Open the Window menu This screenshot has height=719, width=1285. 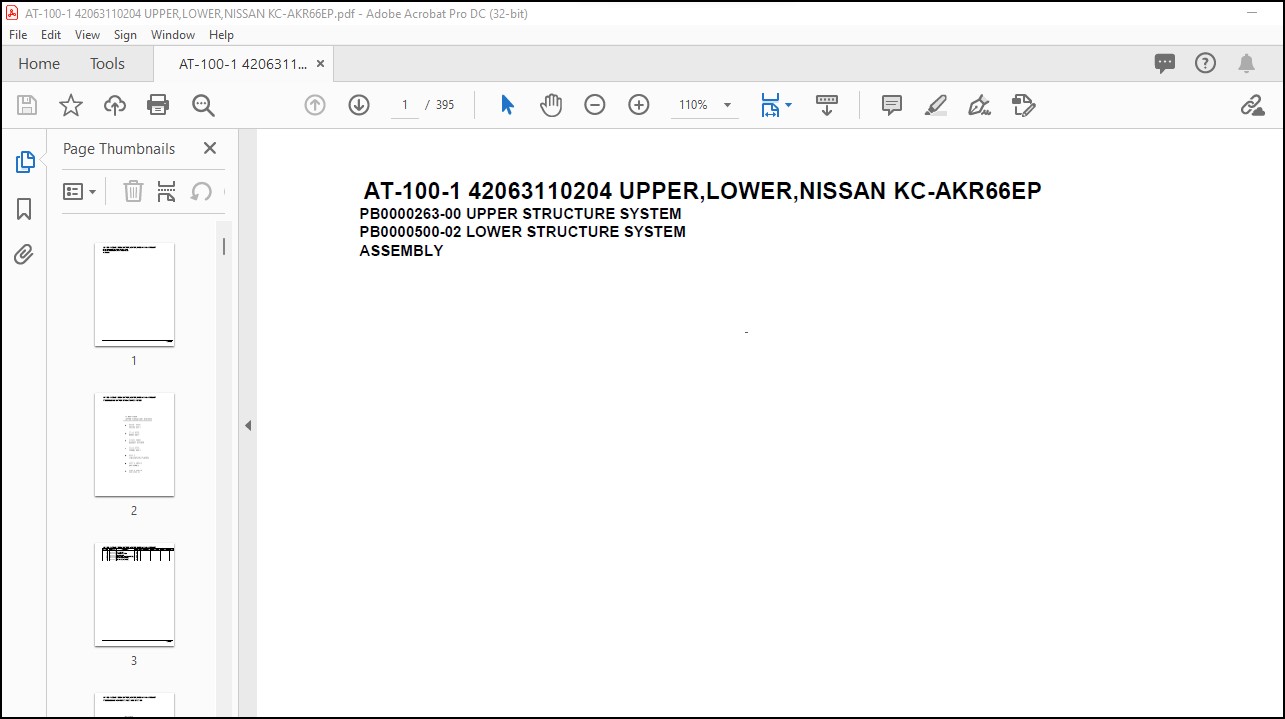pyautogui.click(x=173, y=34)
